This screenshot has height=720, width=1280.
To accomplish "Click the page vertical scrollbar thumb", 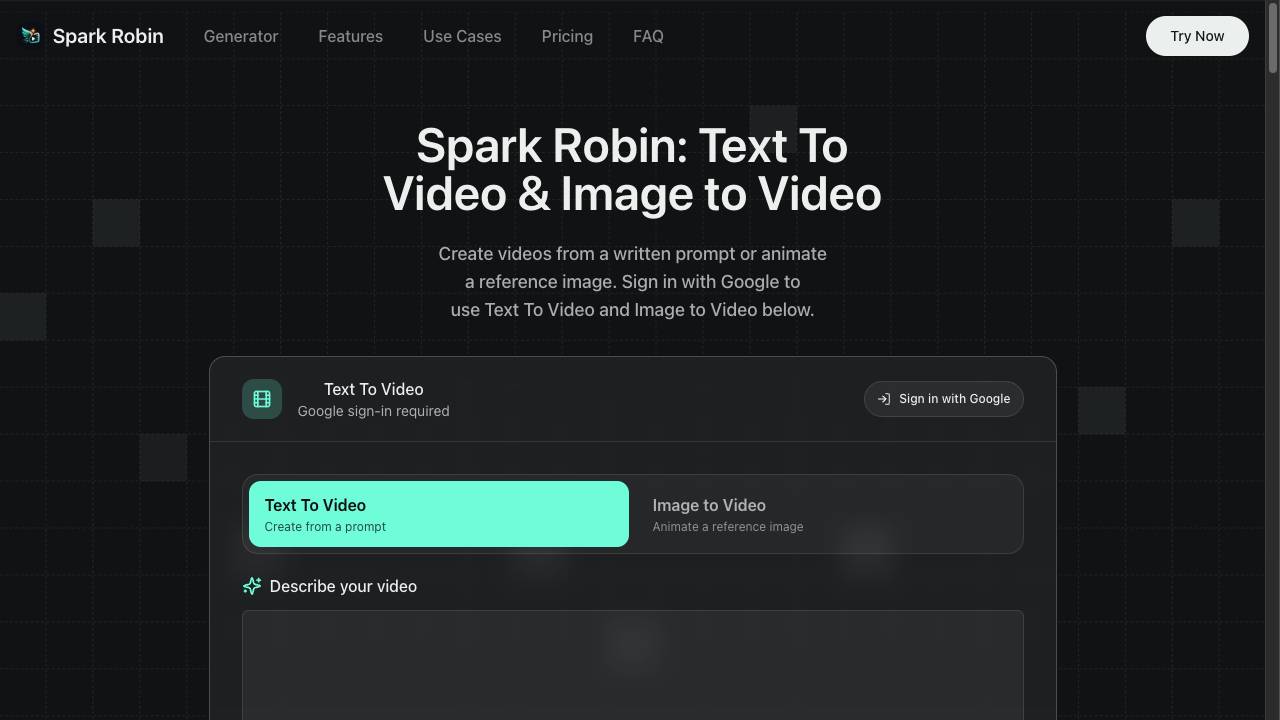I will pyautogui.click(x=1272, y=38).
